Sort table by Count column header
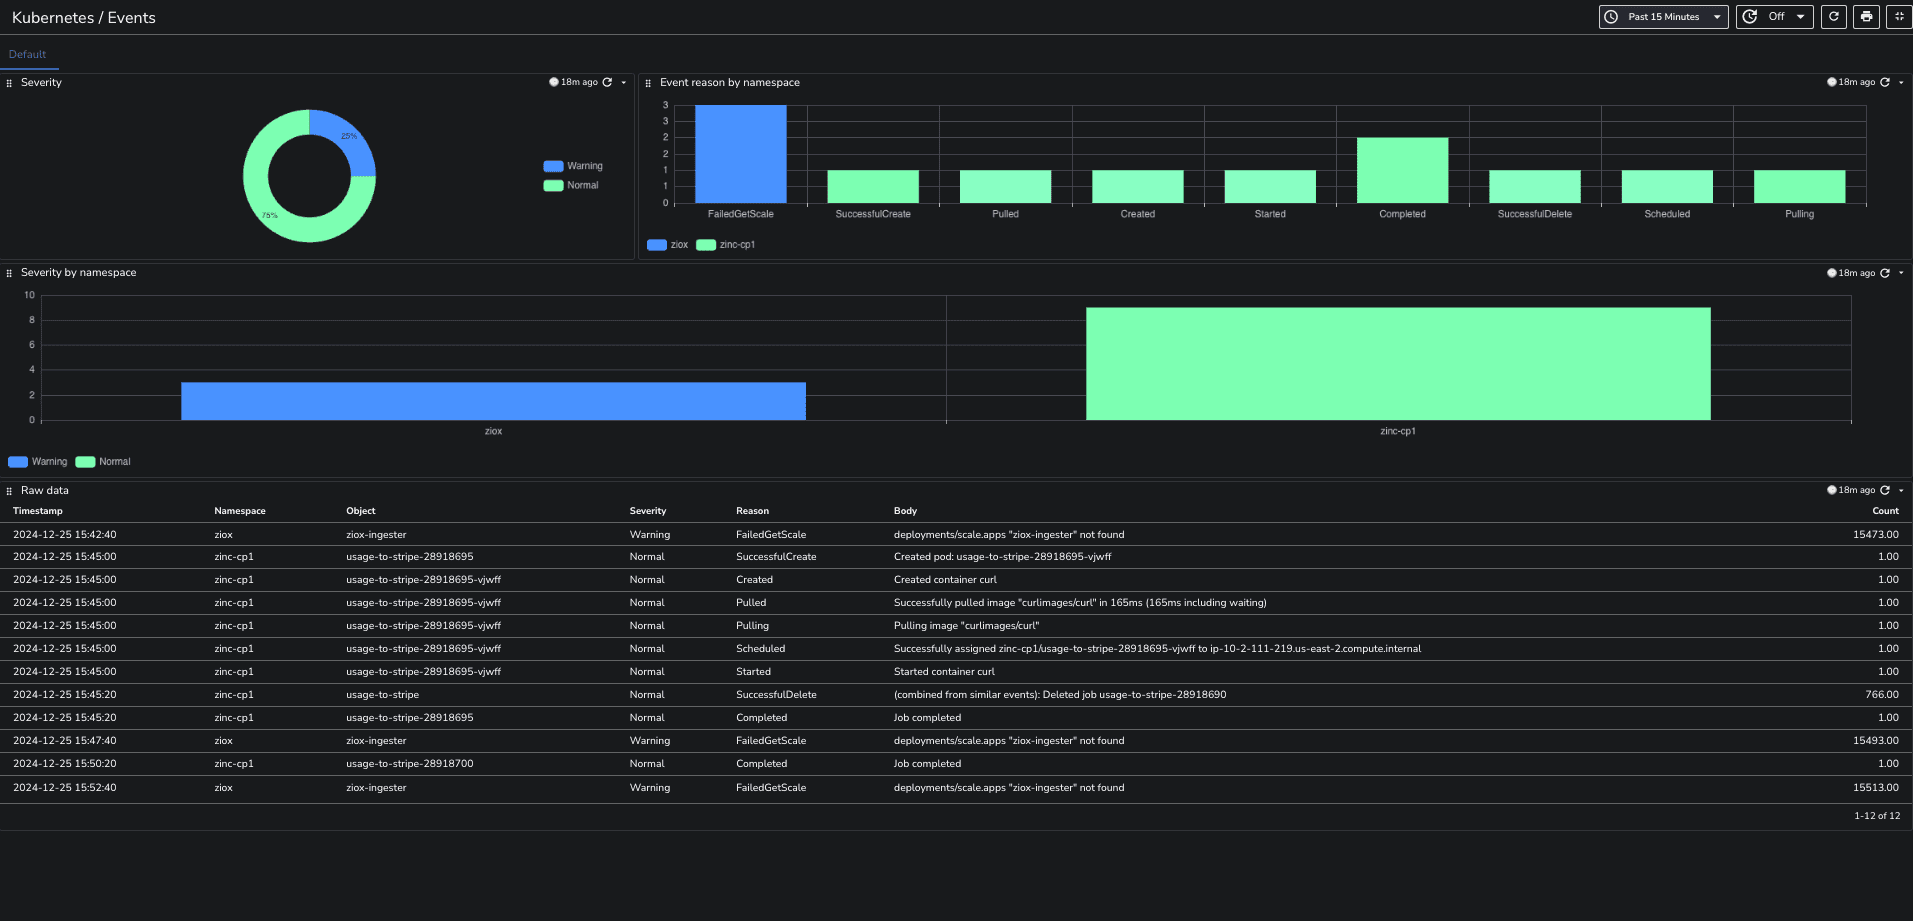This screenshot has width=1913, height=921. point(1885,511)
